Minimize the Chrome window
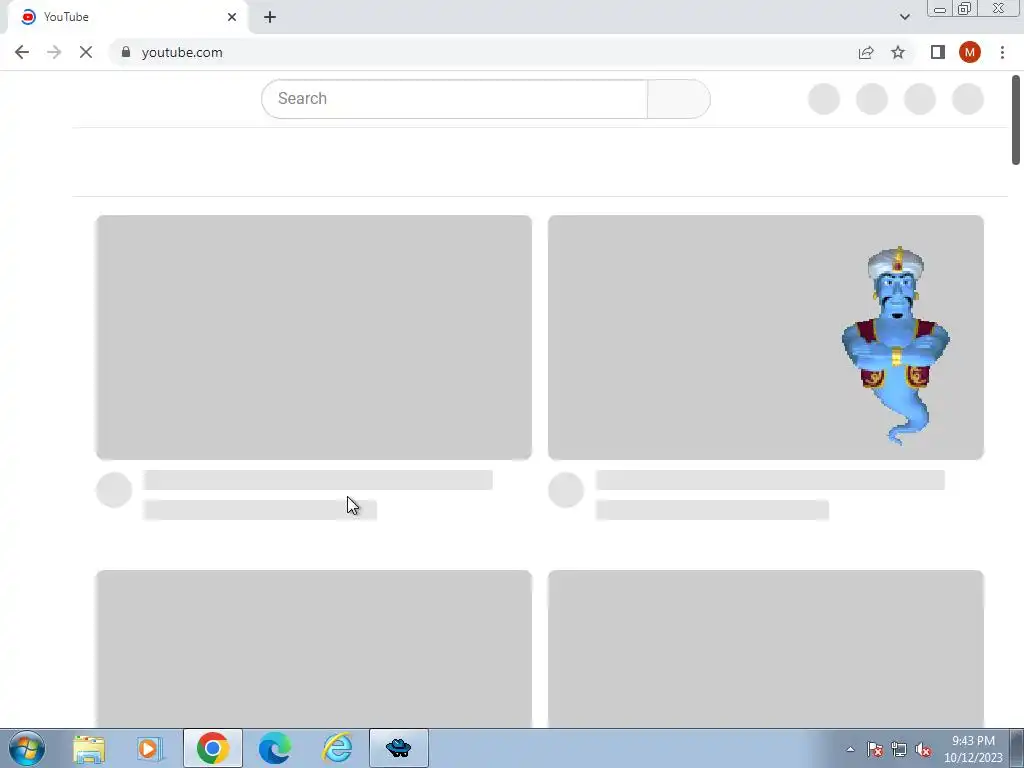 coord(940,9)
